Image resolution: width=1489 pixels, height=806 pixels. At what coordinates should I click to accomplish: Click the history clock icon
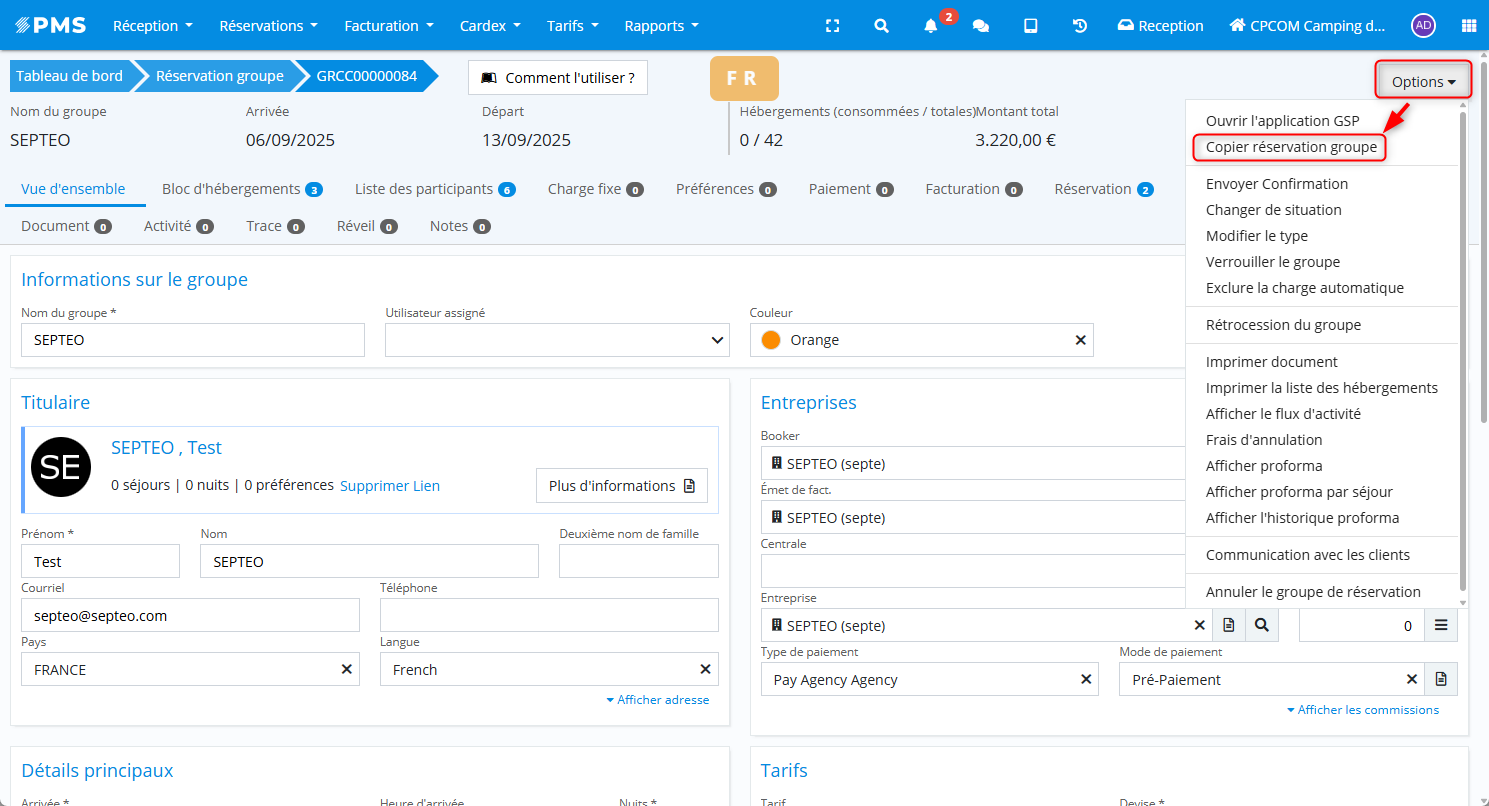pyautogui.click(x=1080, y=26)
